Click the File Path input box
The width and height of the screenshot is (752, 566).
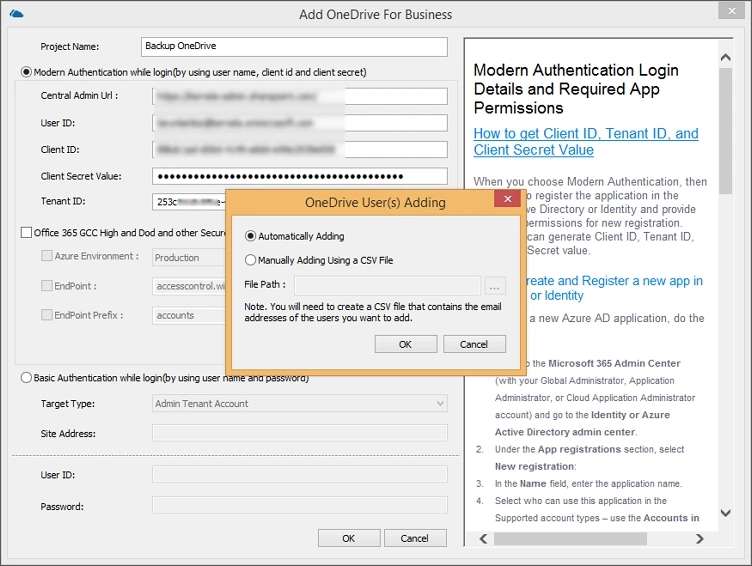[388, 285]
